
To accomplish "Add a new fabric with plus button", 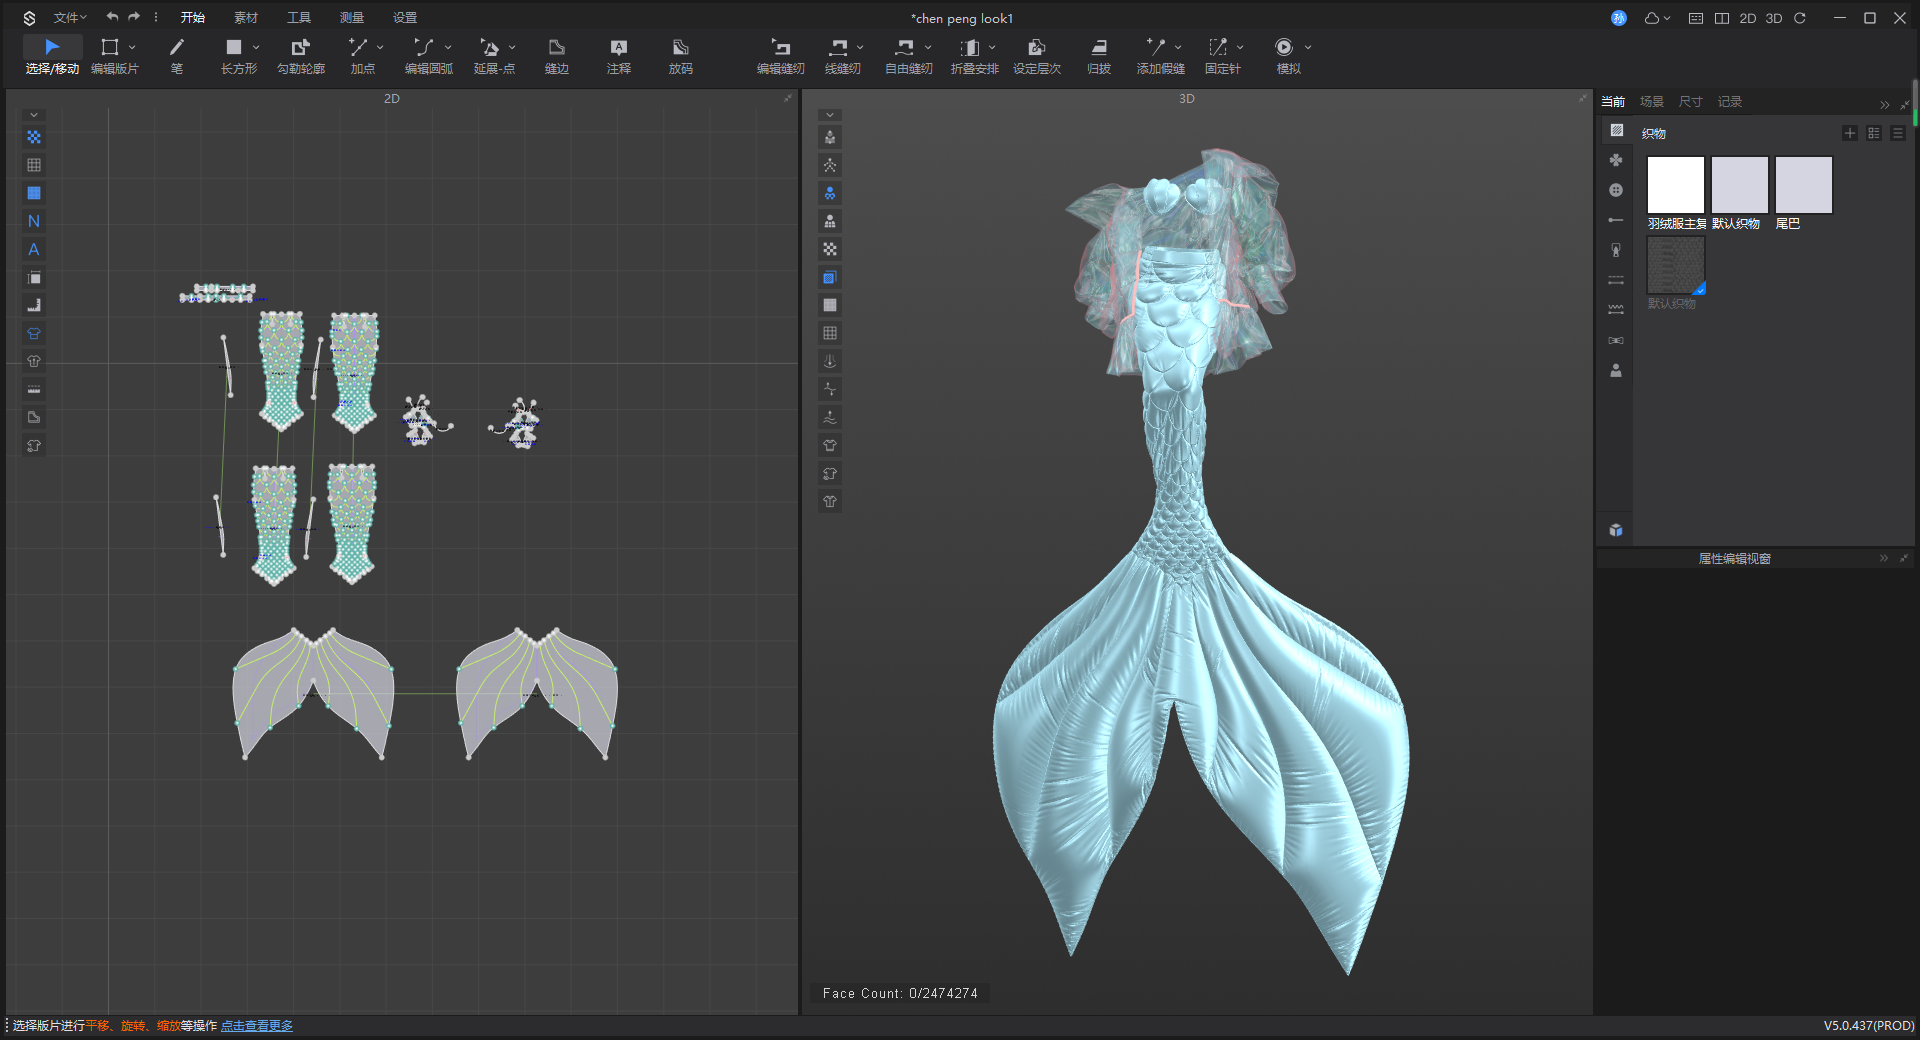I will [x=1849, y=133].
